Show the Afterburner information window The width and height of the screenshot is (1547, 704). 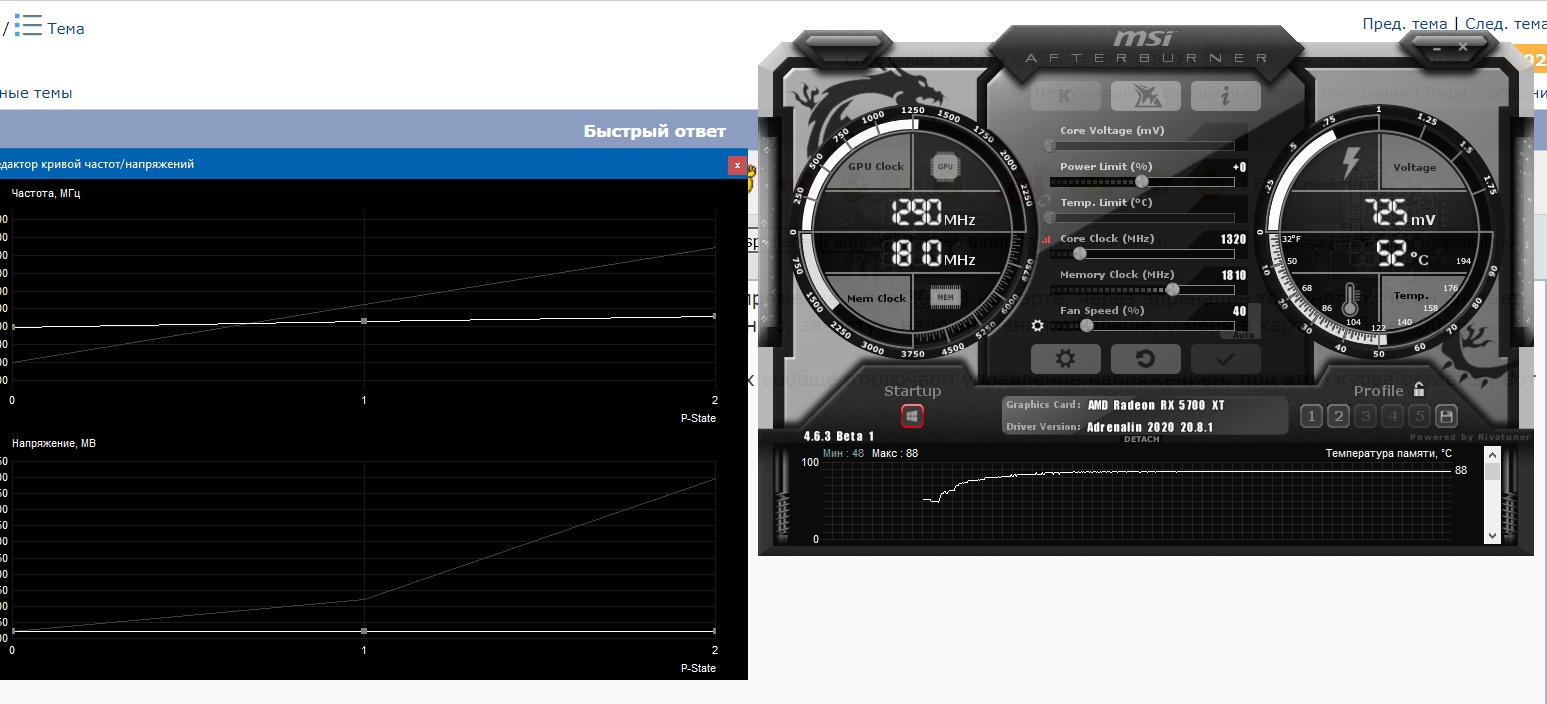tap(1225, 96)
